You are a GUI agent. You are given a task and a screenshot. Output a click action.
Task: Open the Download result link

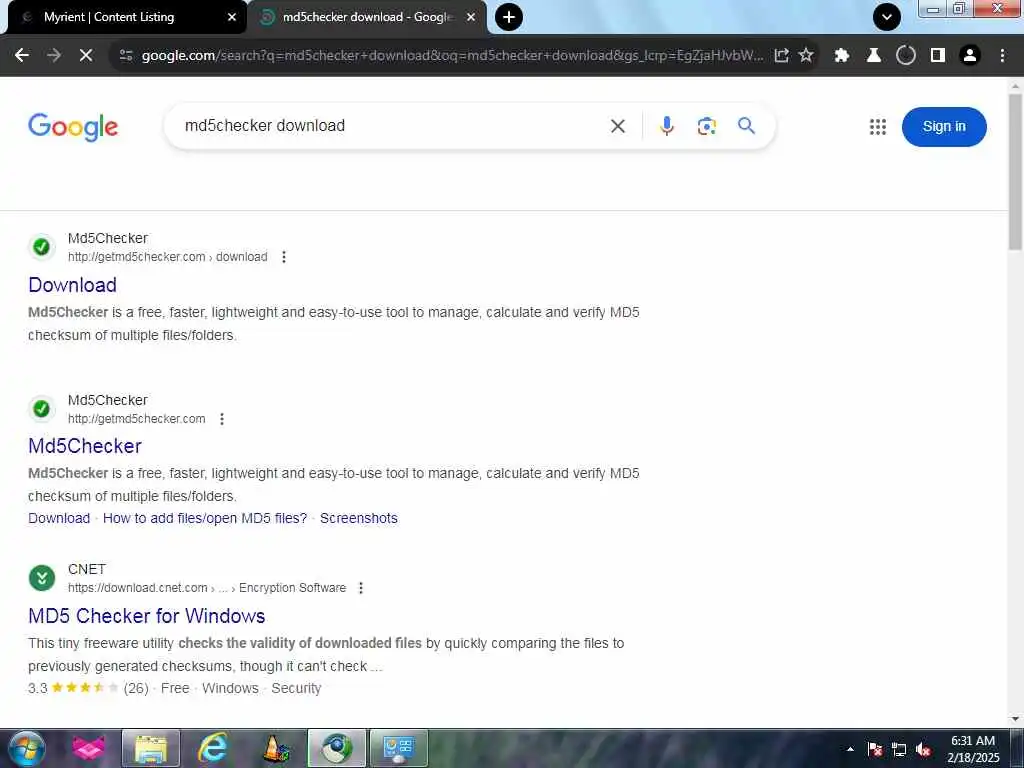72,285
